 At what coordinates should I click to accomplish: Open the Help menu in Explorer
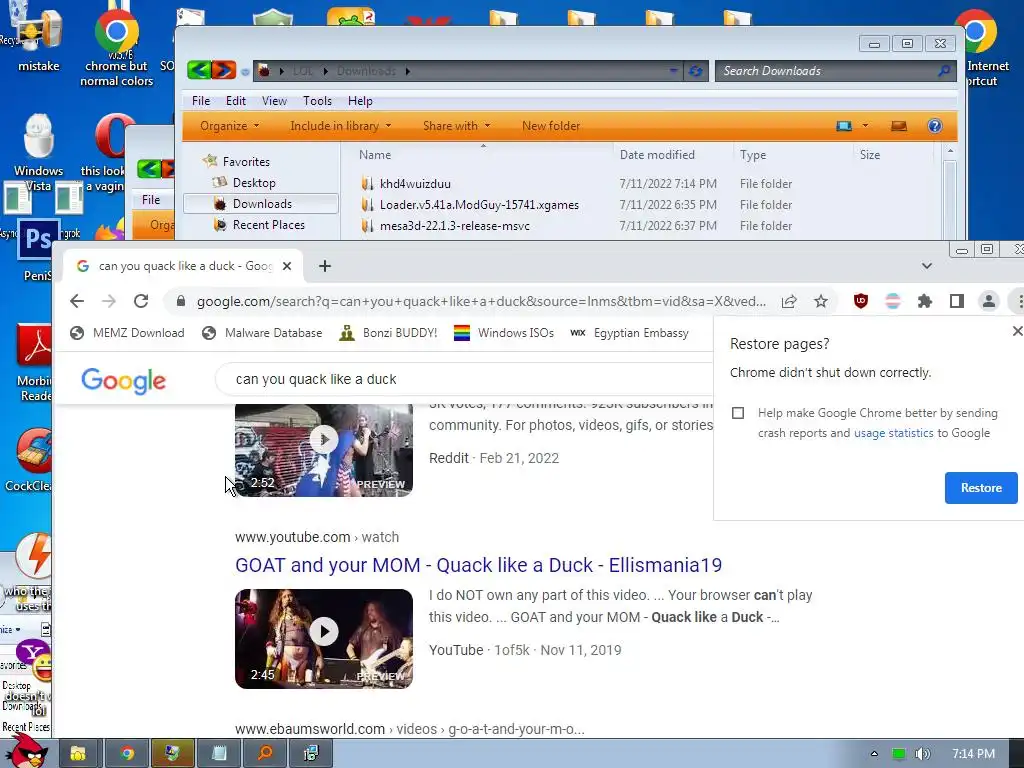pyautogui.click(x=360, y=101)
